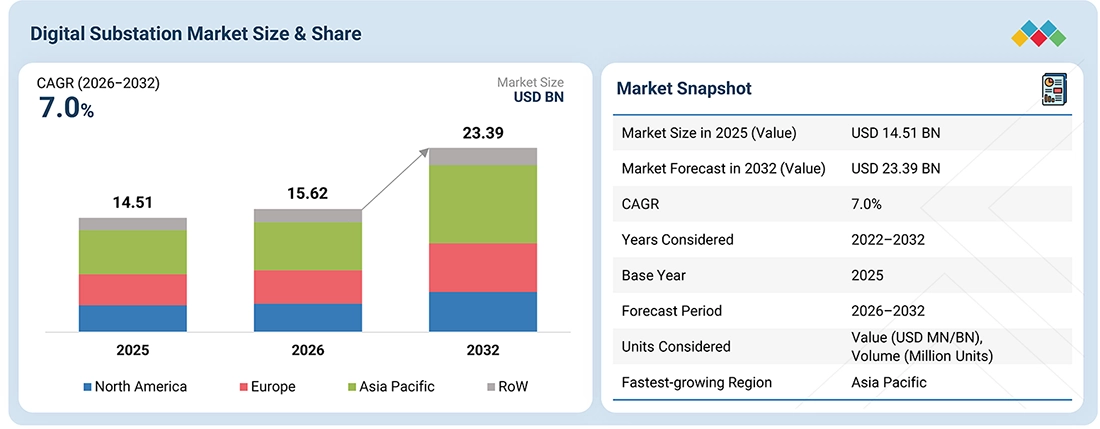
Task: Click the 'North America' legend label
Action: point(141,387)
